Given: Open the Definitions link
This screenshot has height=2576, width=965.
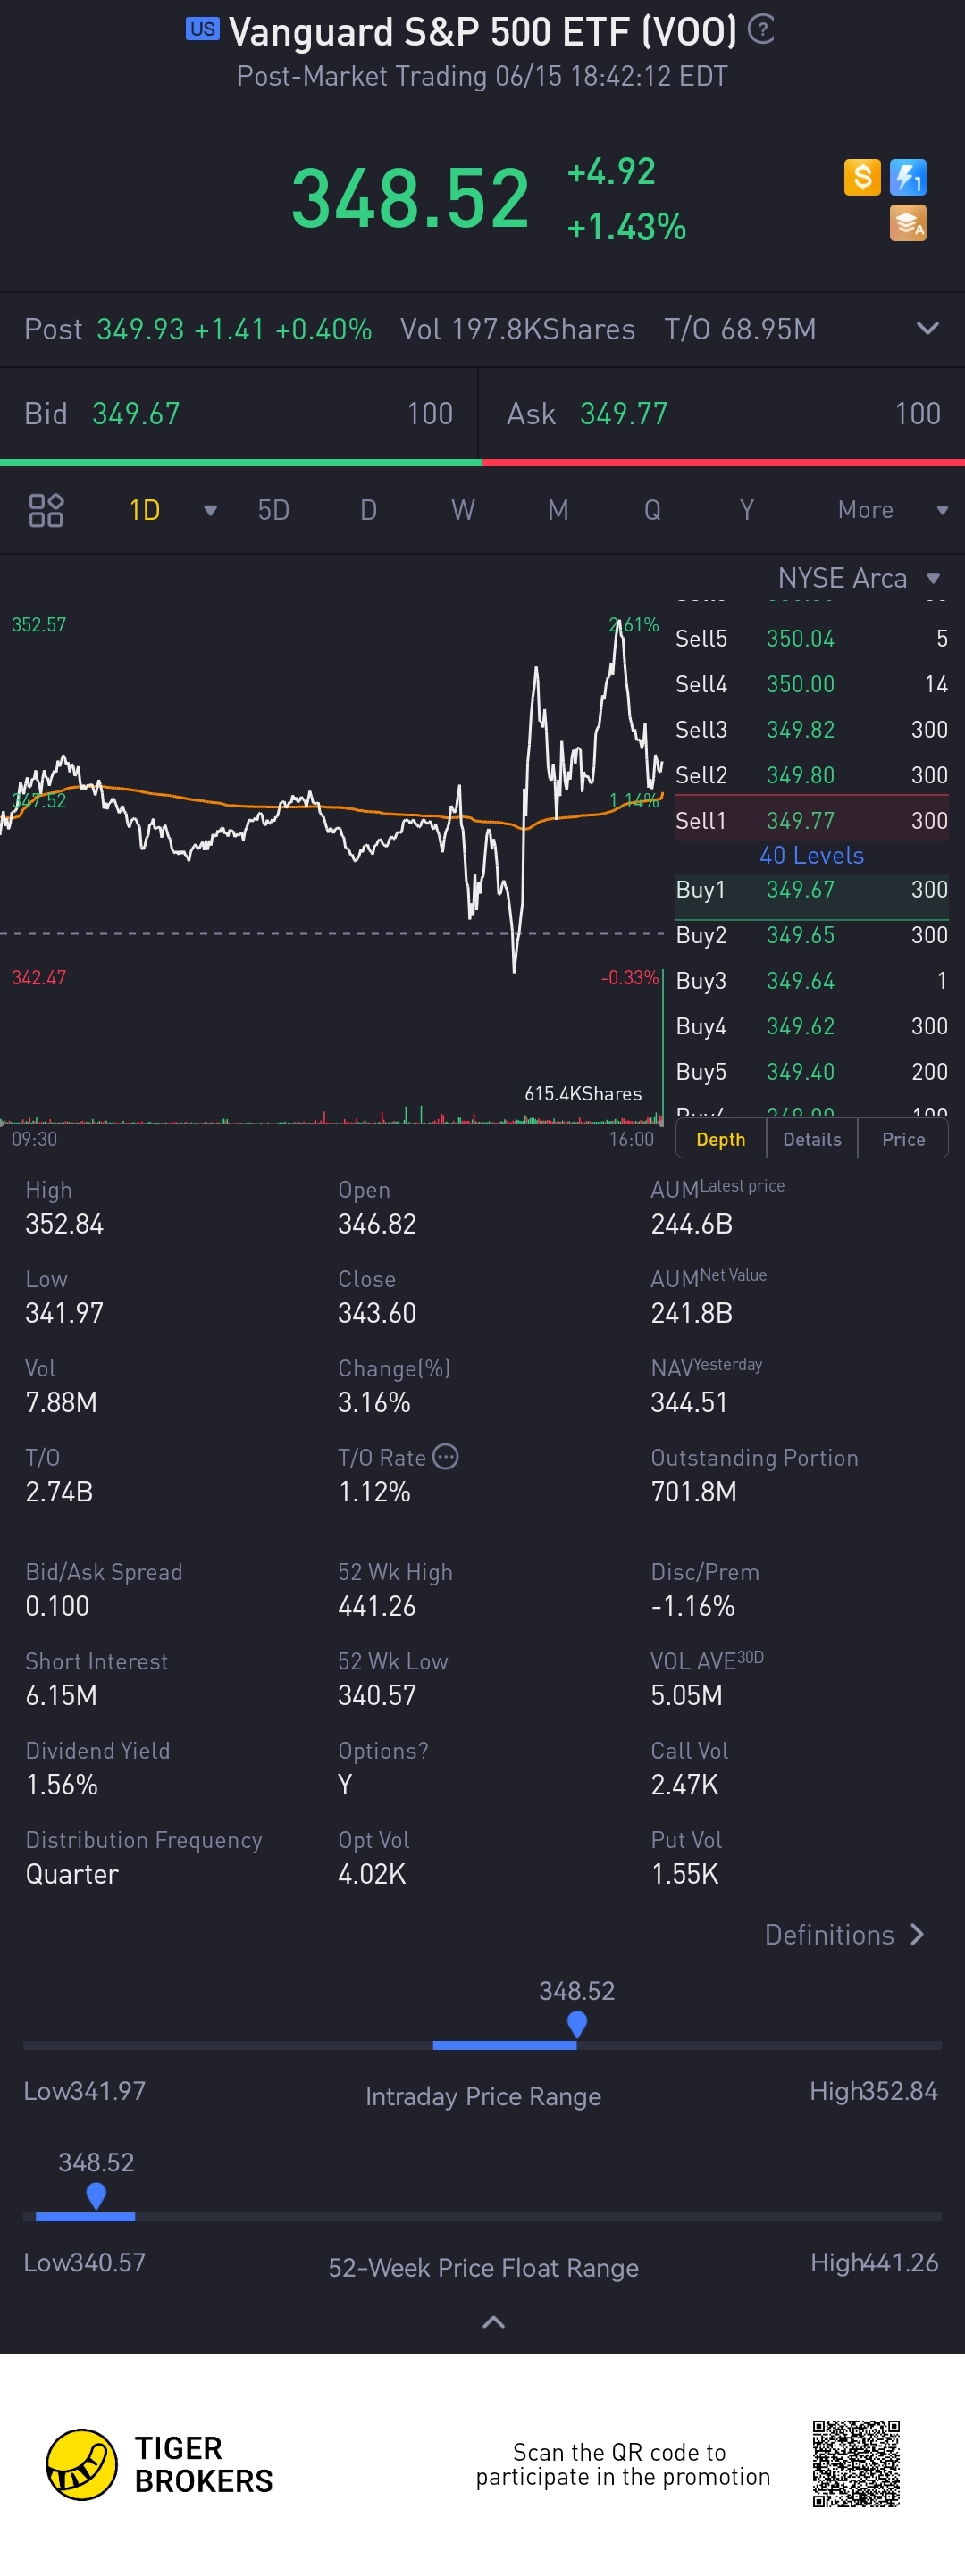Looking at the screenshot, I should 844,1935.
